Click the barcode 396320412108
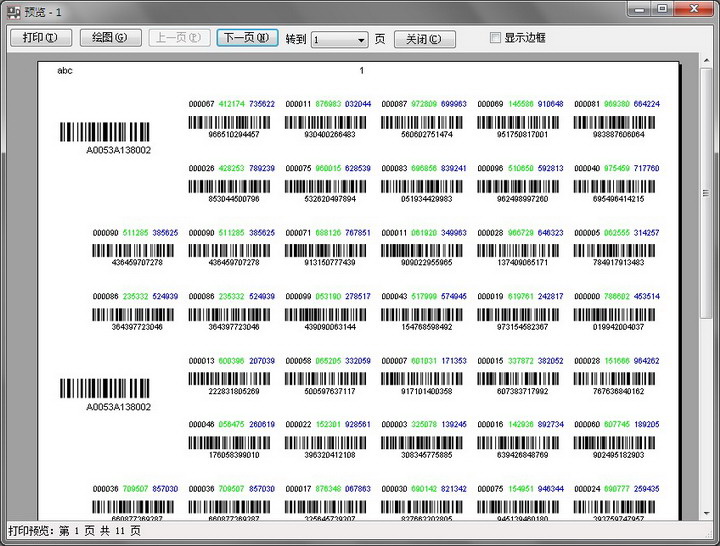 326,443
